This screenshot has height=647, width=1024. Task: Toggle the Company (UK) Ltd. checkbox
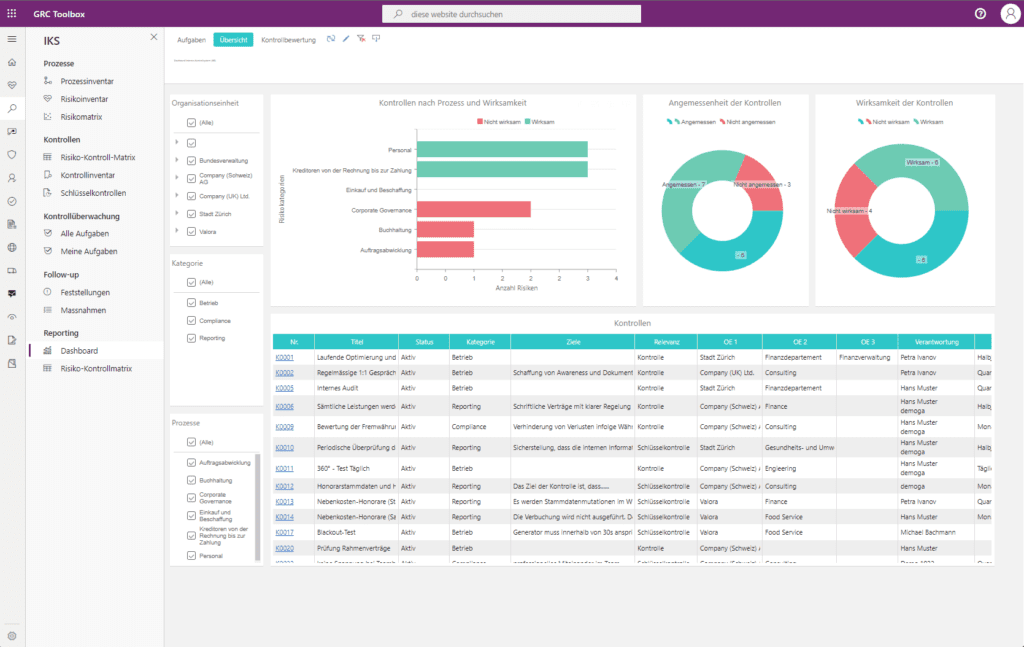(x=191, y=196)
